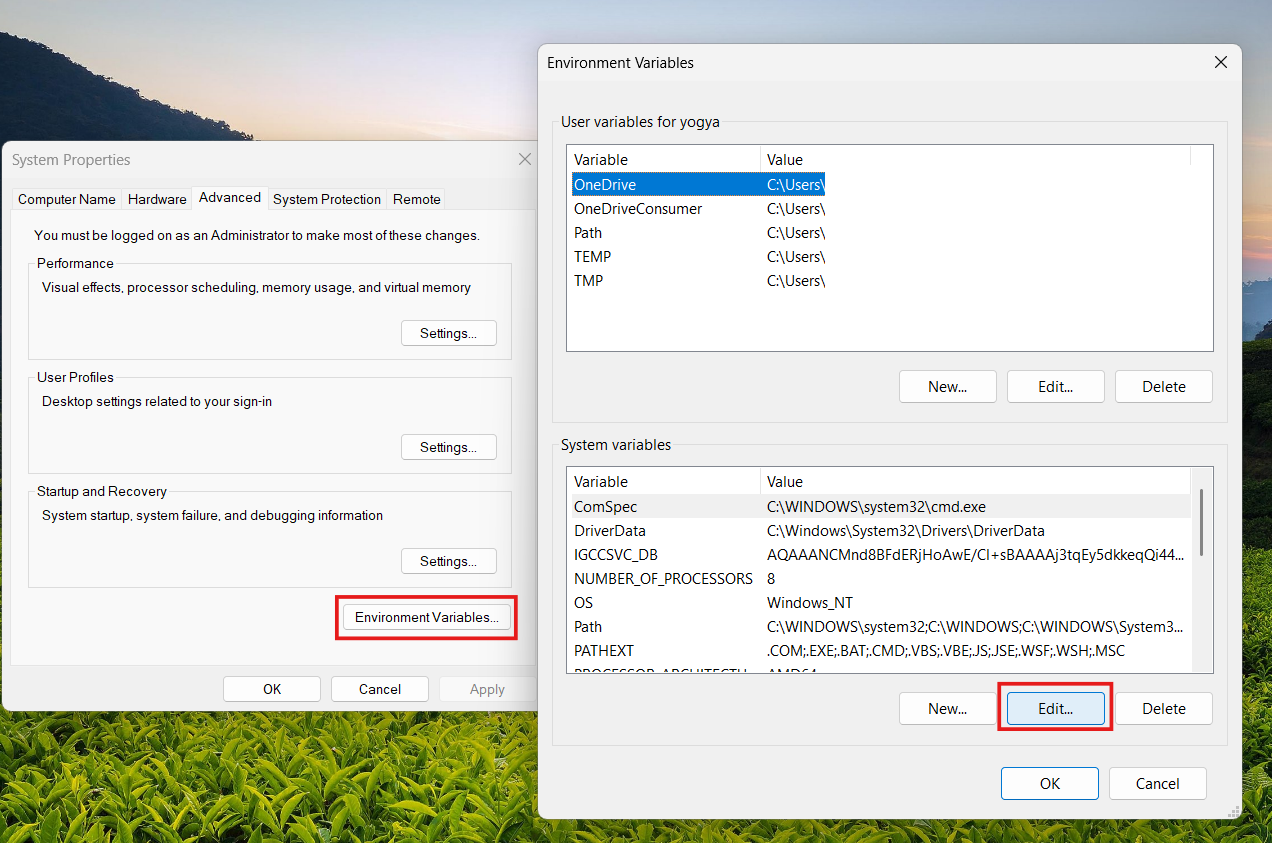Apply changes in System Properties
Viewport: 1272px width, 843px height.
click(x=487, y=688)
